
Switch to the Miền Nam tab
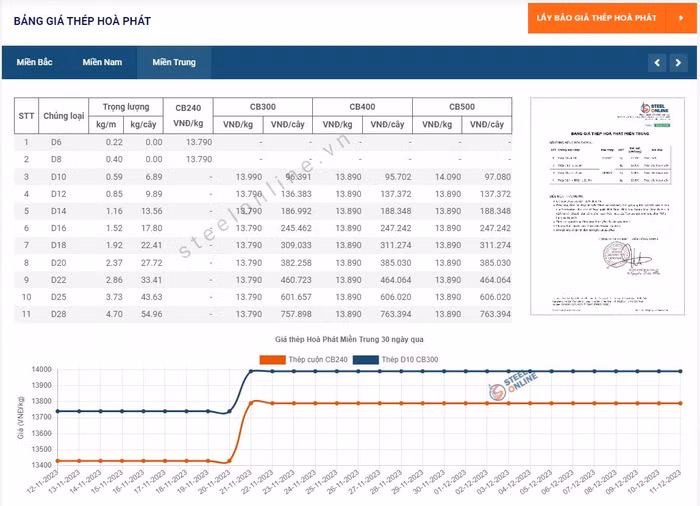point(102,62)
